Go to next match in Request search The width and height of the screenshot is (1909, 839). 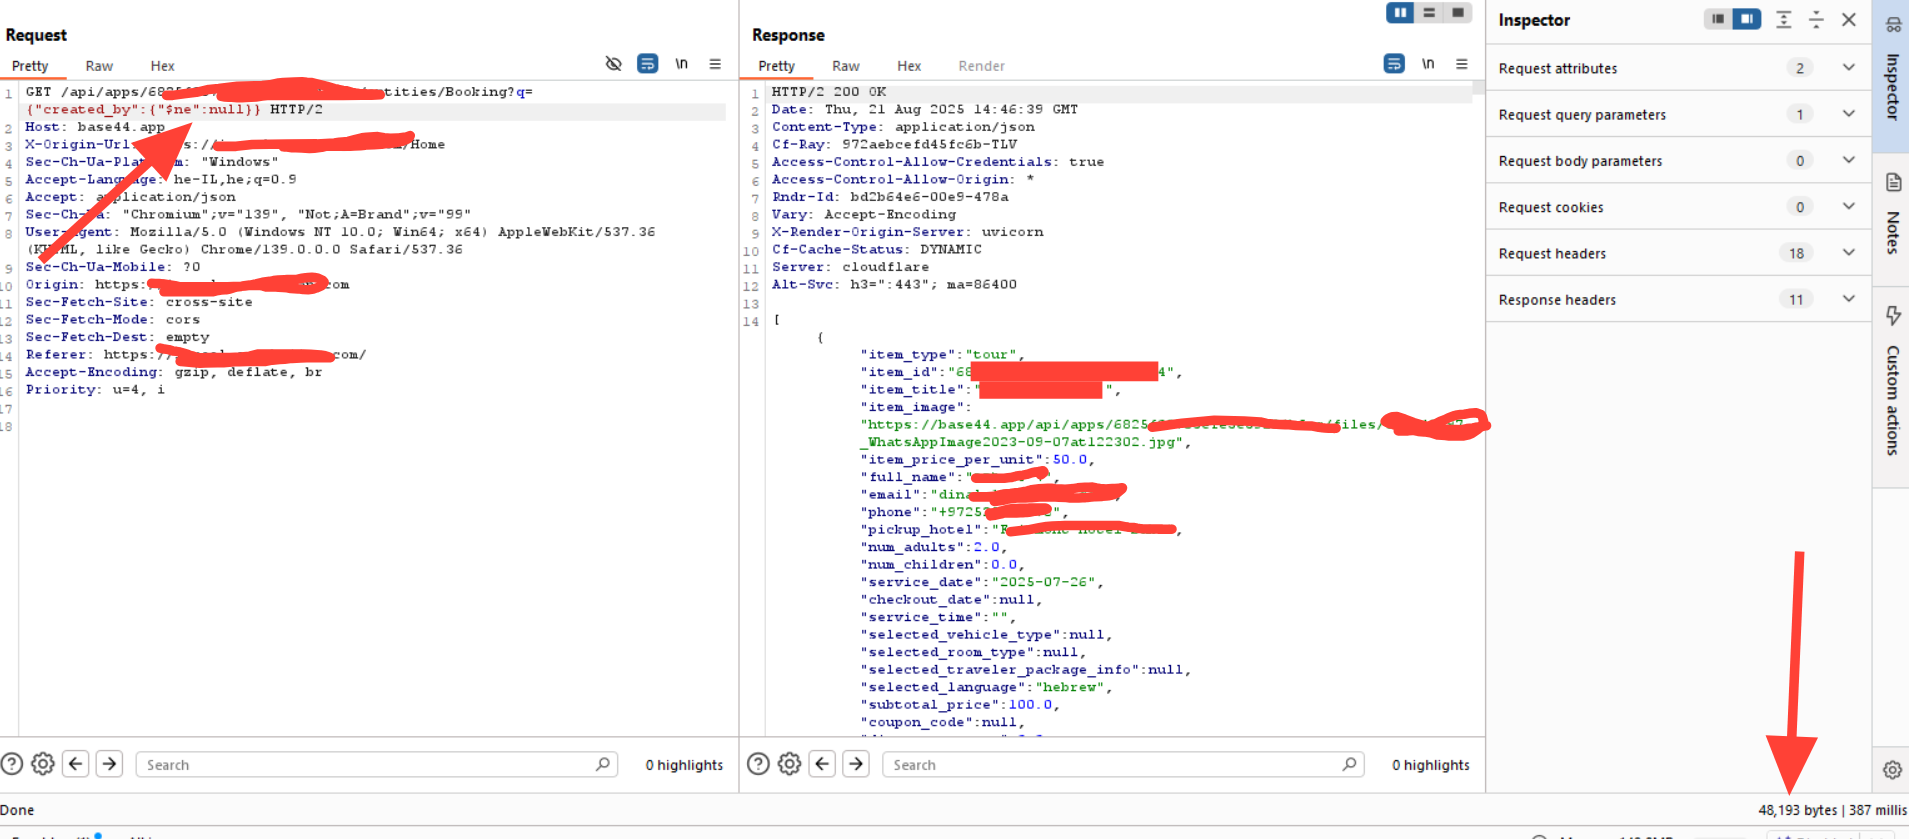tap(110, 764)
